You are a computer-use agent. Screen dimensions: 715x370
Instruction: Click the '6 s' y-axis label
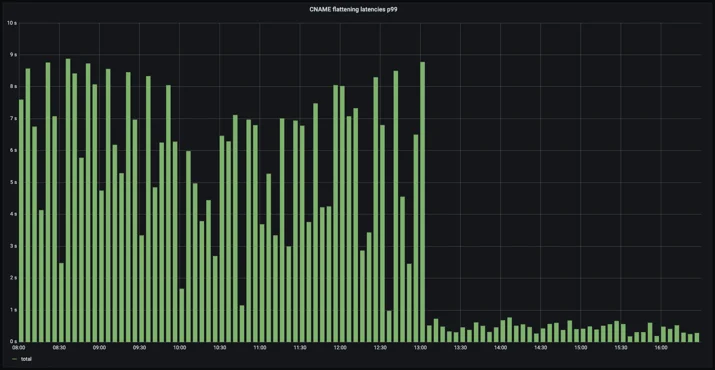point(14,151)
